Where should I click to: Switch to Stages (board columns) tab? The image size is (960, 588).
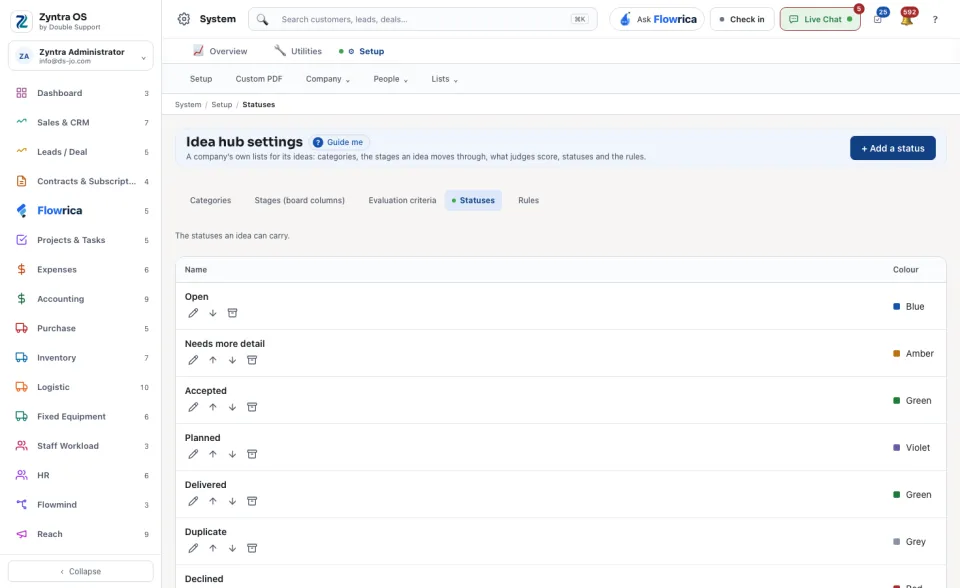coord(299,200)
